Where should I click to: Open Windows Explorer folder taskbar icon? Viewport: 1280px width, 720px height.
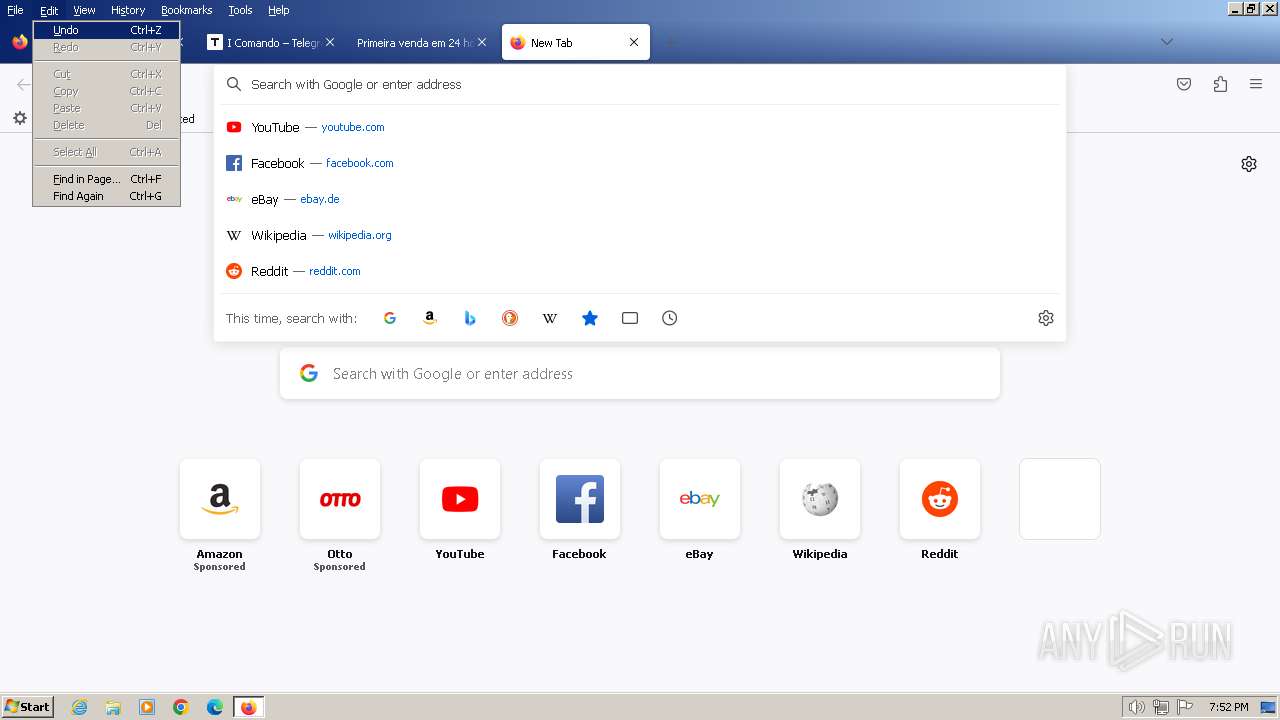[113, 707]
